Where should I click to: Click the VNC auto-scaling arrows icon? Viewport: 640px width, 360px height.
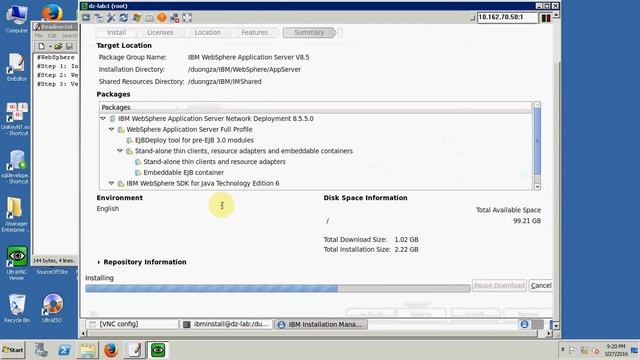point(187,18)
